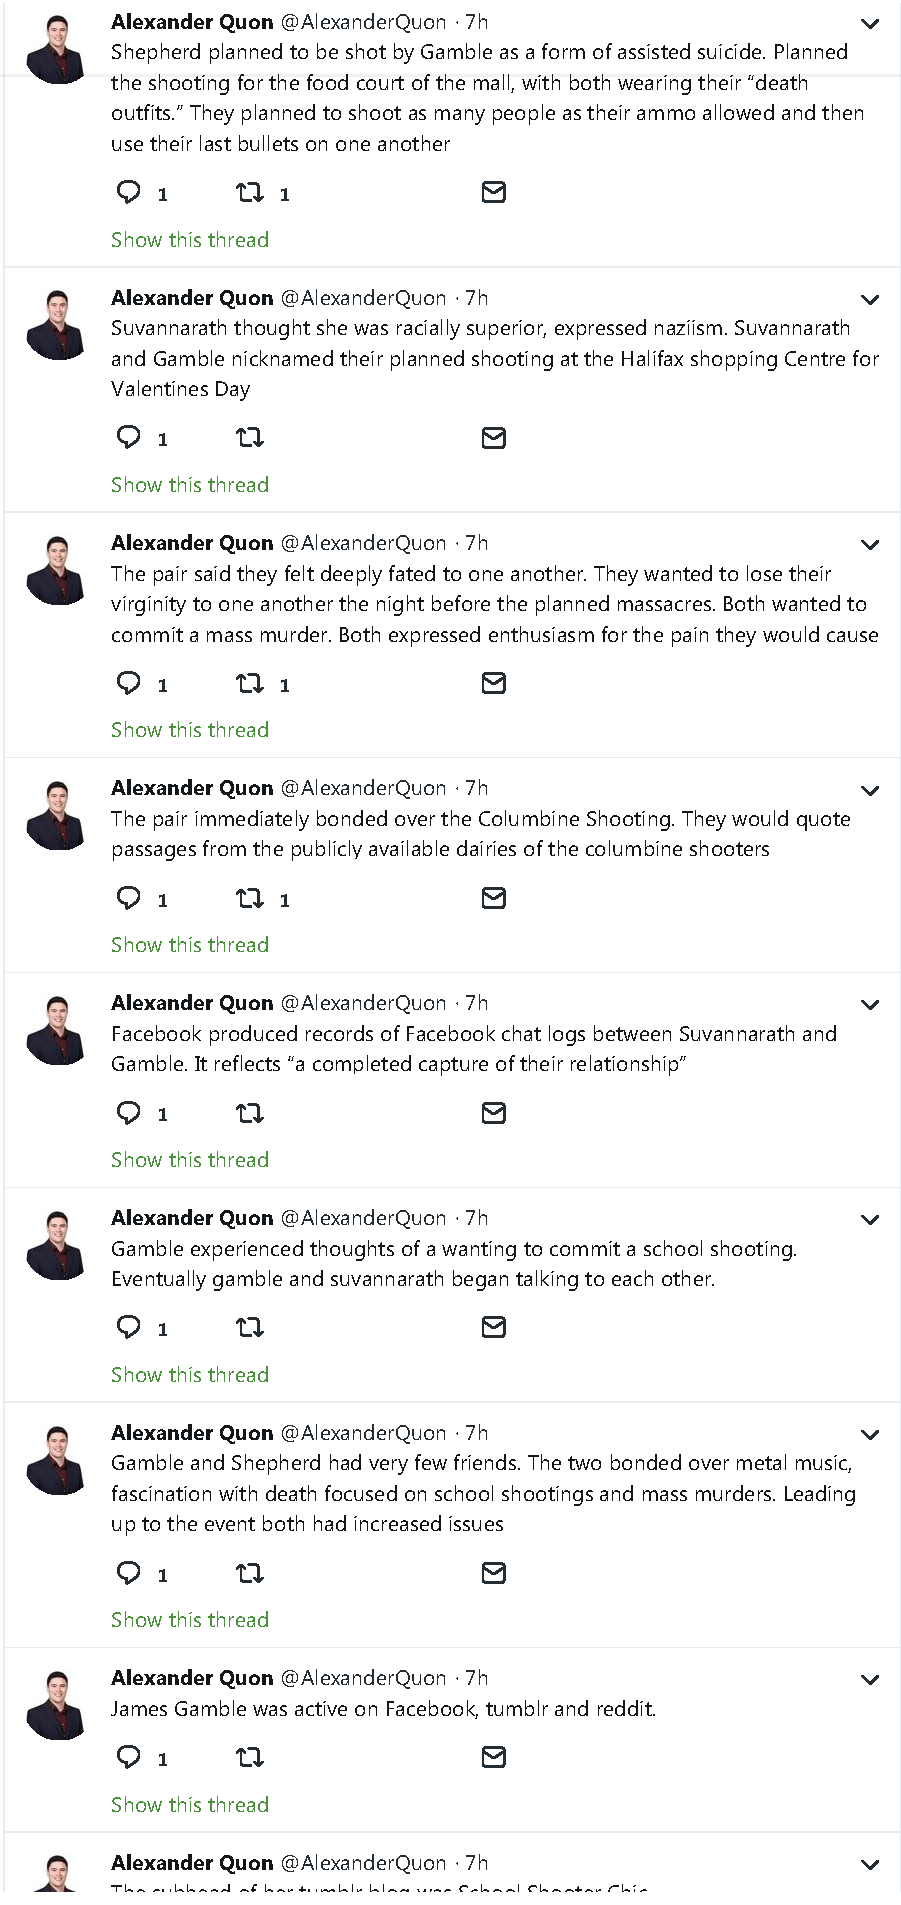Show this thread under the Valentines Day tweet
Viewport: 901px width, 1905px height.
pyautogui.click(x=190, y=485)
